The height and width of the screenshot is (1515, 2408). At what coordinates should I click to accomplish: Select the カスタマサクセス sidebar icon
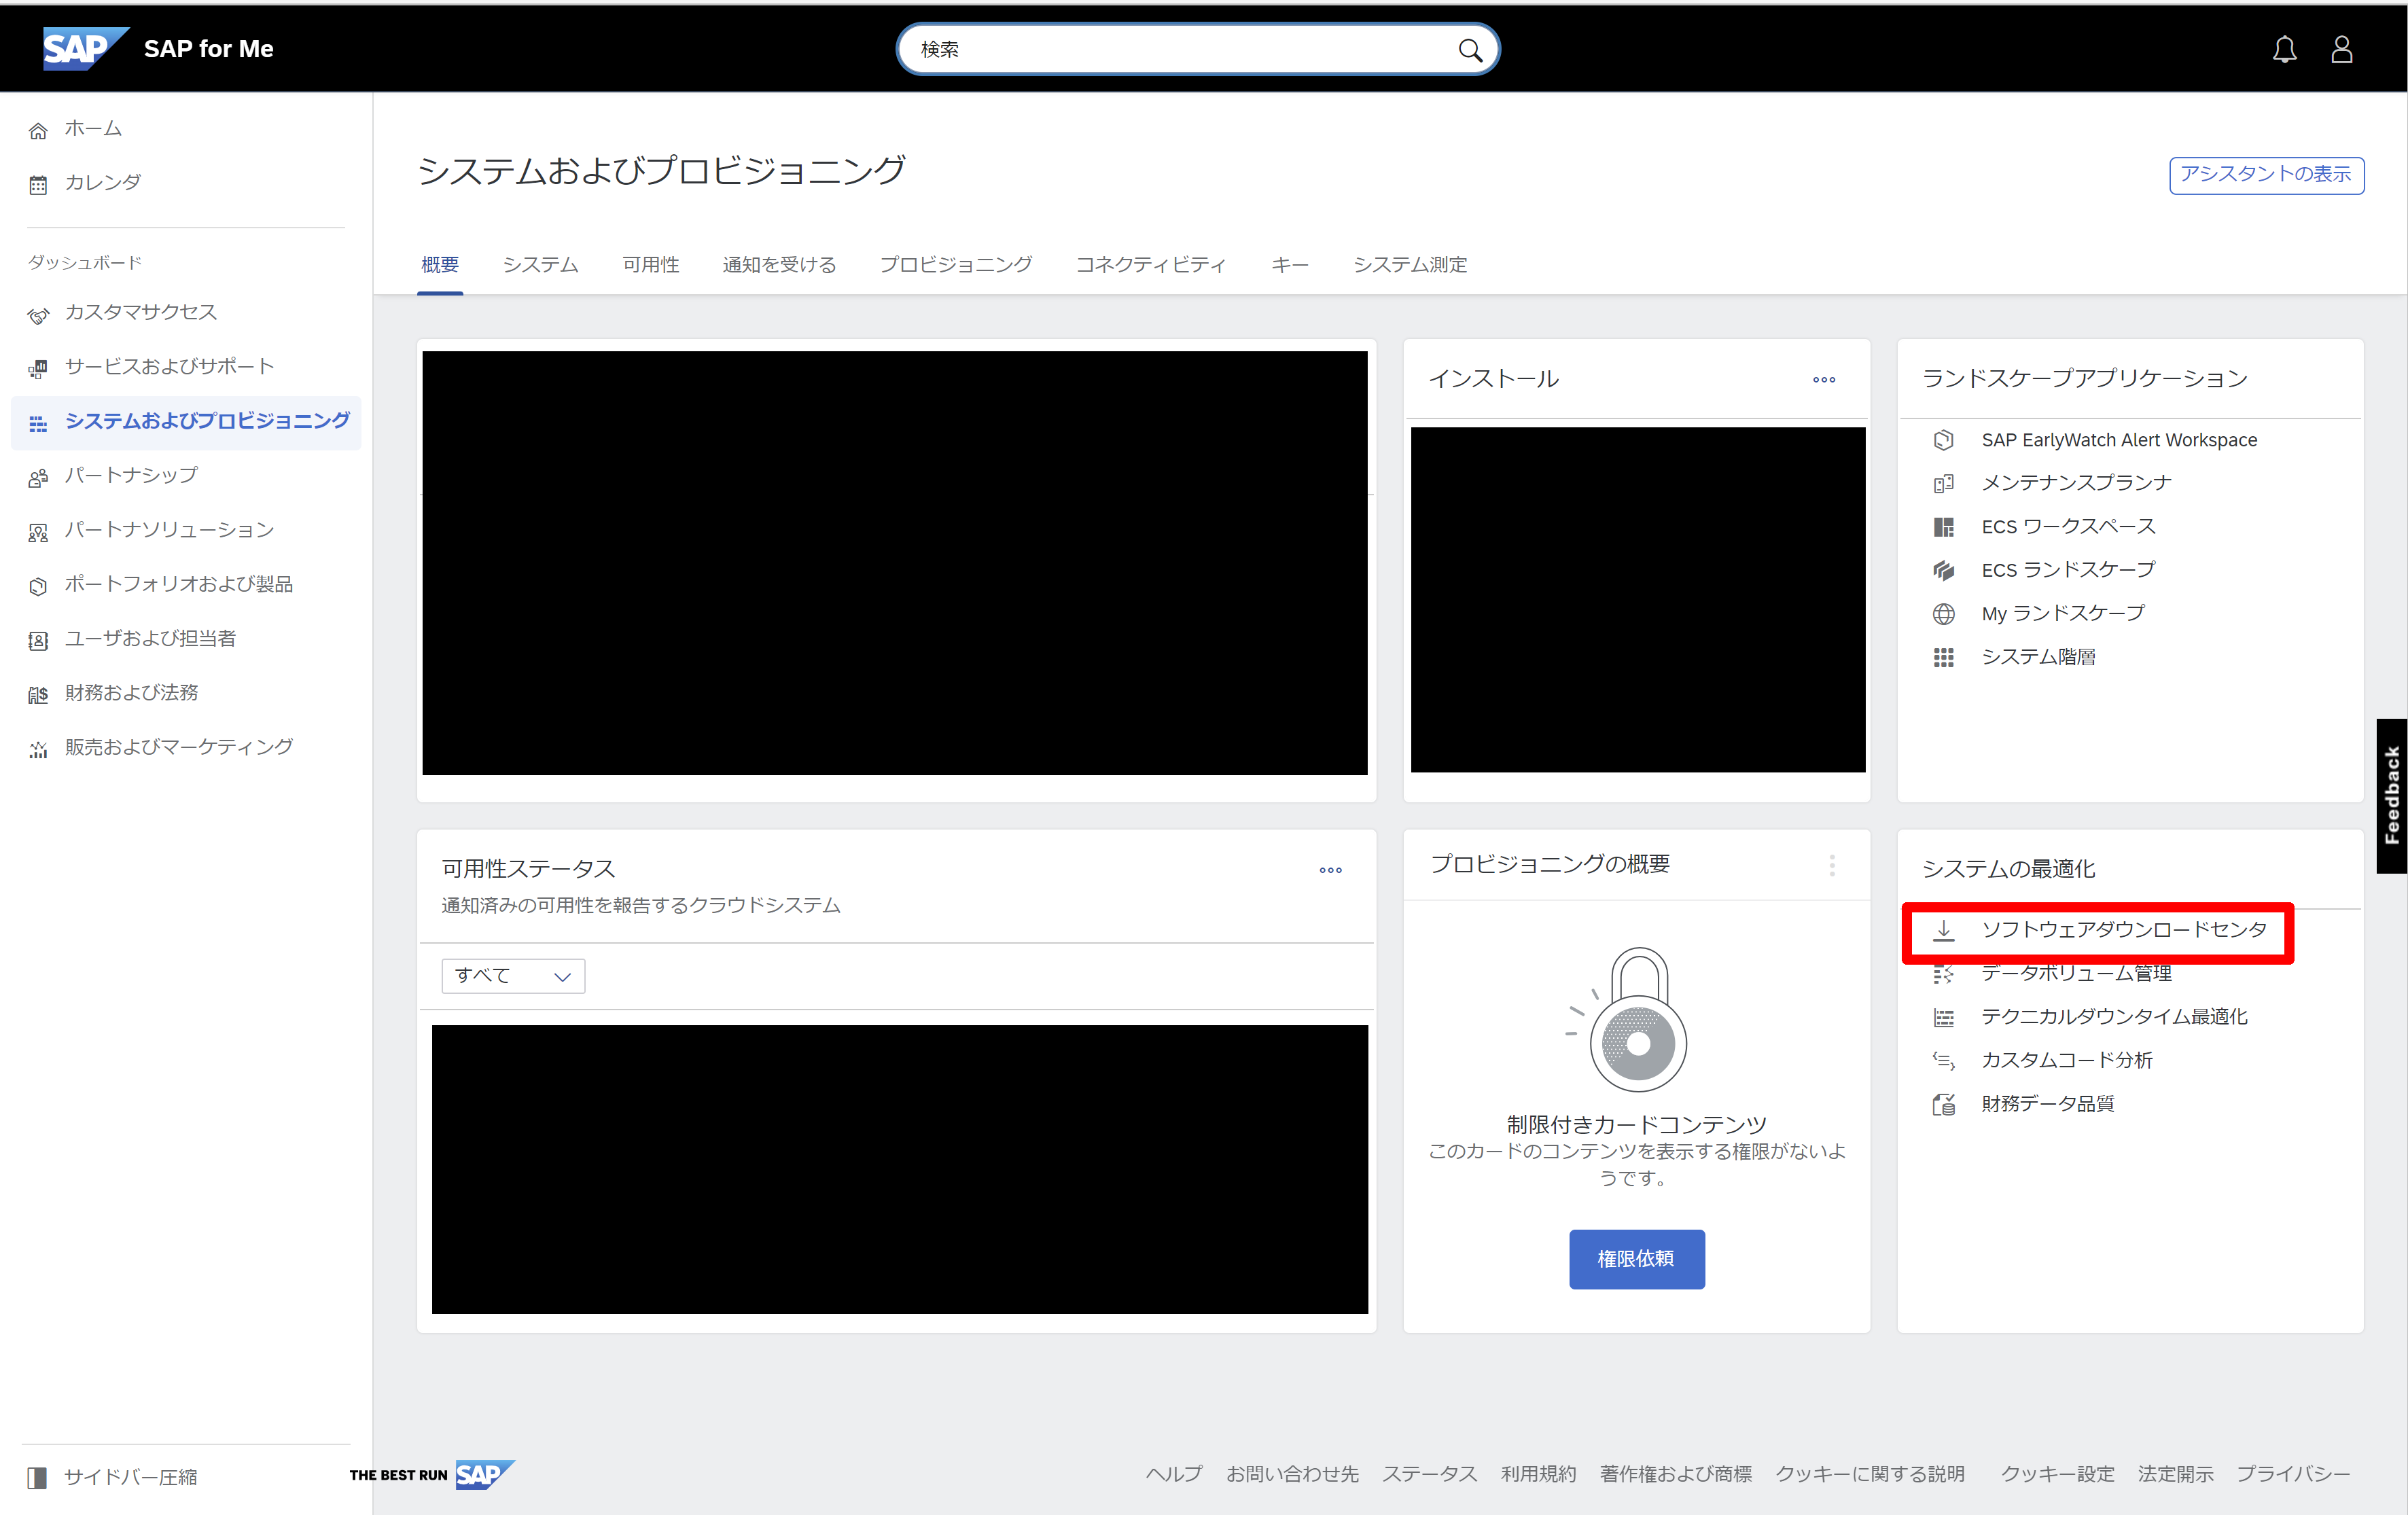pyautogui.click(x=38, y=314)
